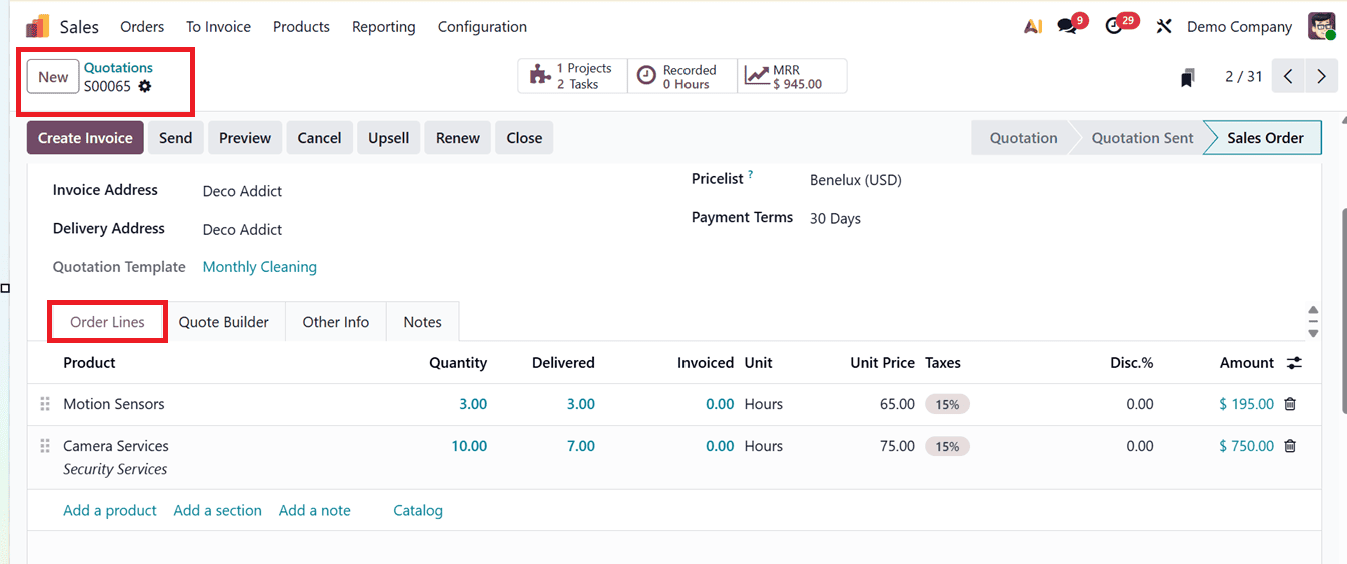
Task: Open the MRR $ 945.00 smart button
Action: point(792,76)
